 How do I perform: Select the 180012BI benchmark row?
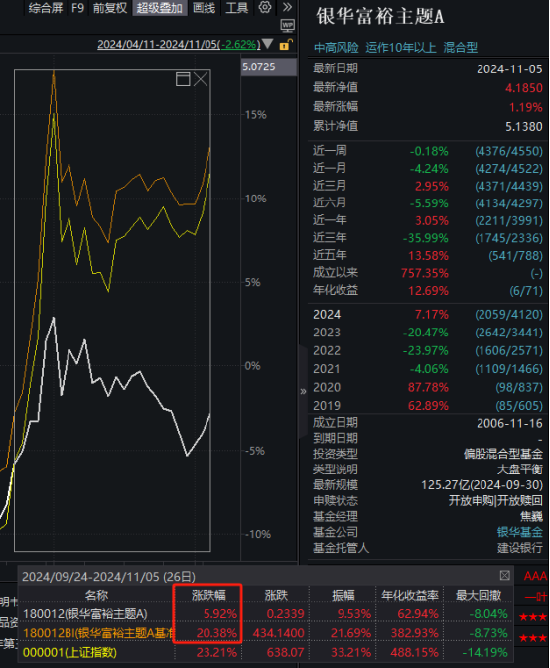(x=265, y=633)
